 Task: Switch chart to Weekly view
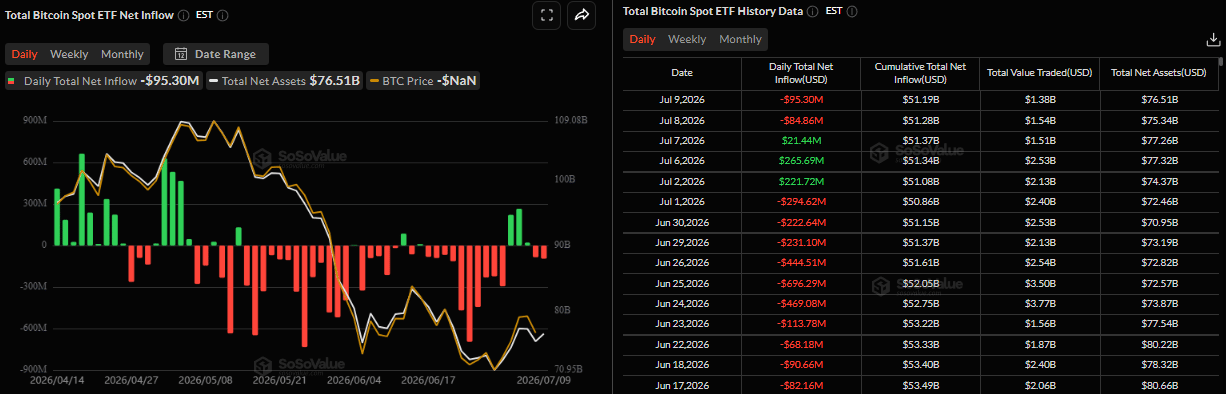(69, 54)
